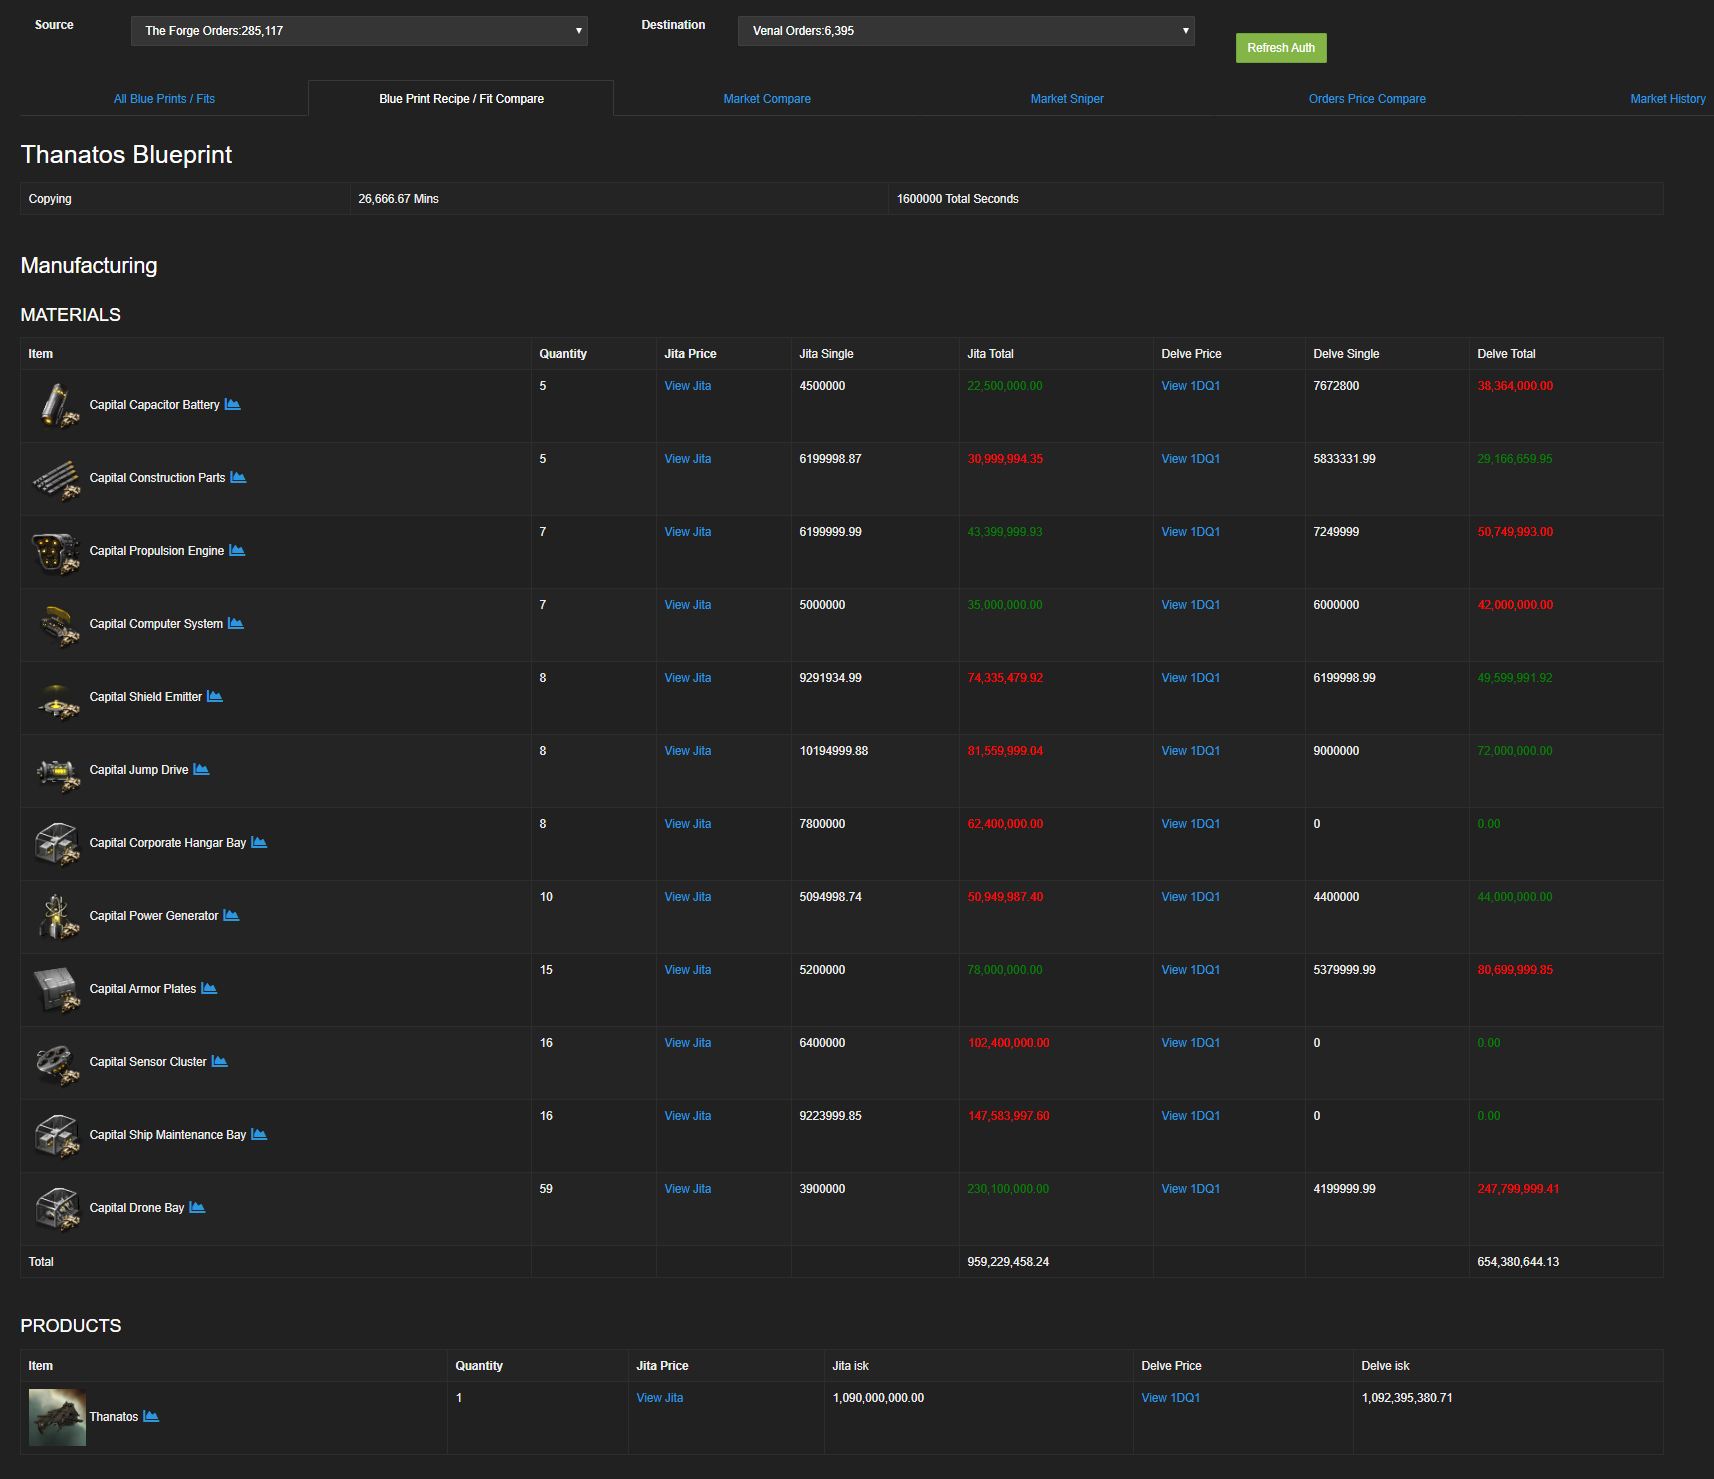Open chart icon for Capital Corporate Hangar Bay
This screenshot has width=1714, height=1479.
point(259,842)
